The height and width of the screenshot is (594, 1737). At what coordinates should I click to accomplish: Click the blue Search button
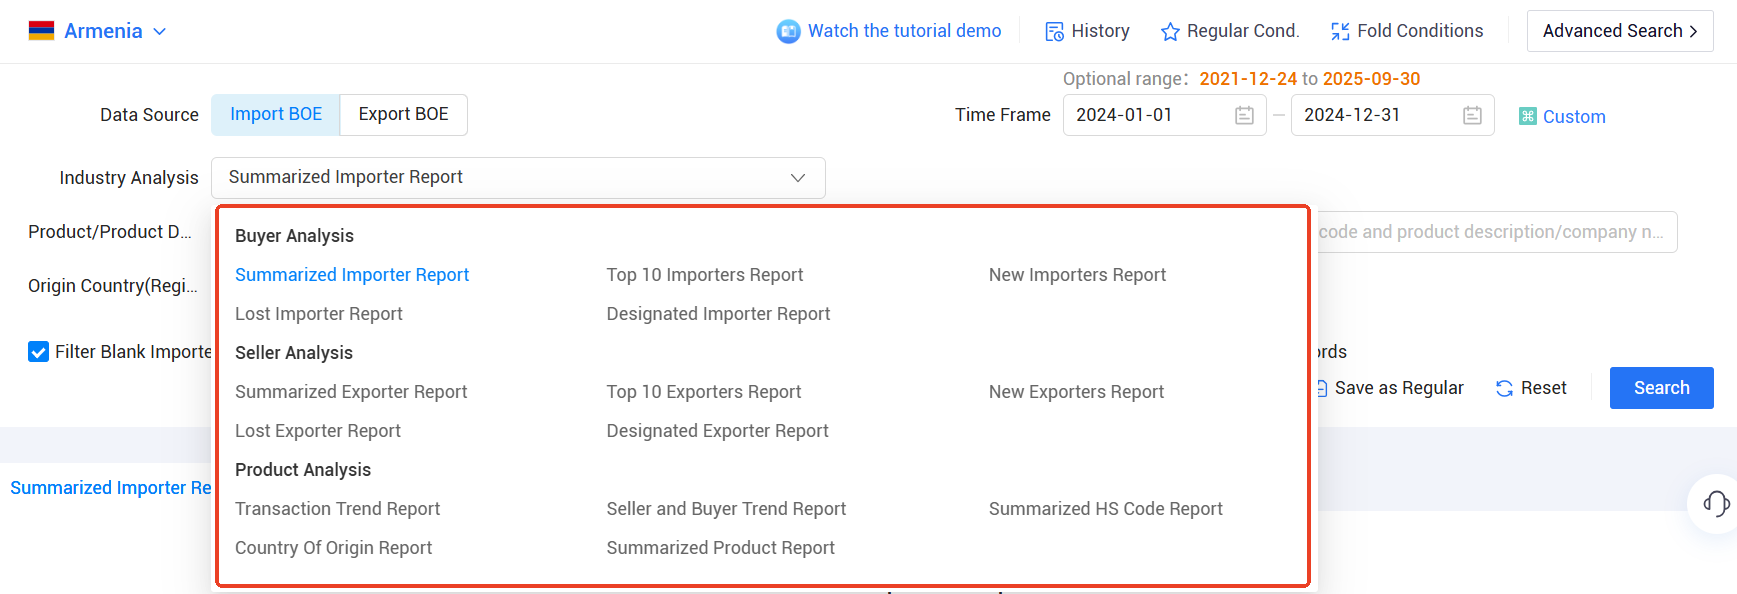click(x=1661, y=388)
